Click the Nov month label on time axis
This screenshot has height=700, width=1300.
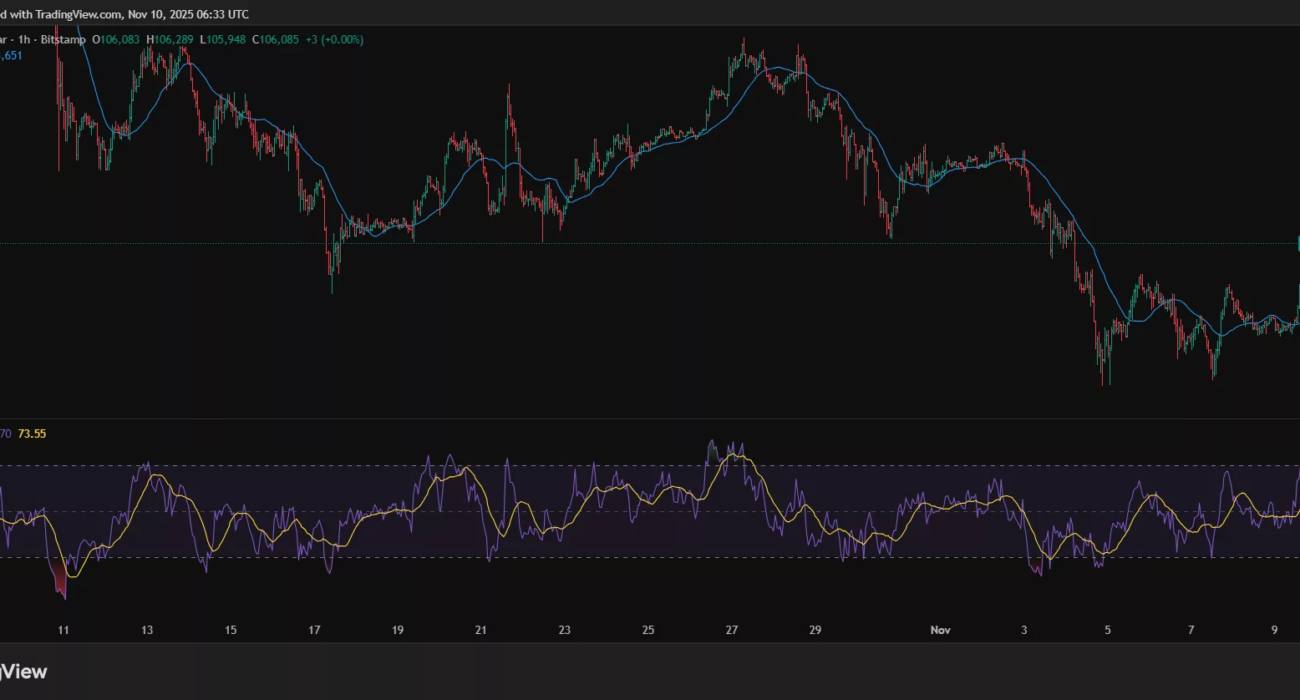coord(939,630)
